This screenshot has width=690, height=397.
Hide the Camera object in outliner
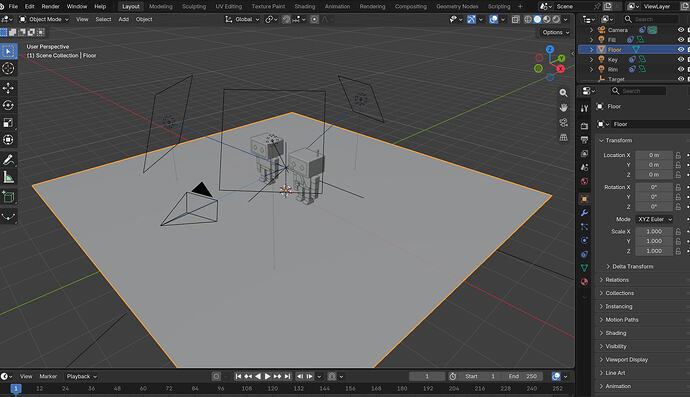(681, 30)
